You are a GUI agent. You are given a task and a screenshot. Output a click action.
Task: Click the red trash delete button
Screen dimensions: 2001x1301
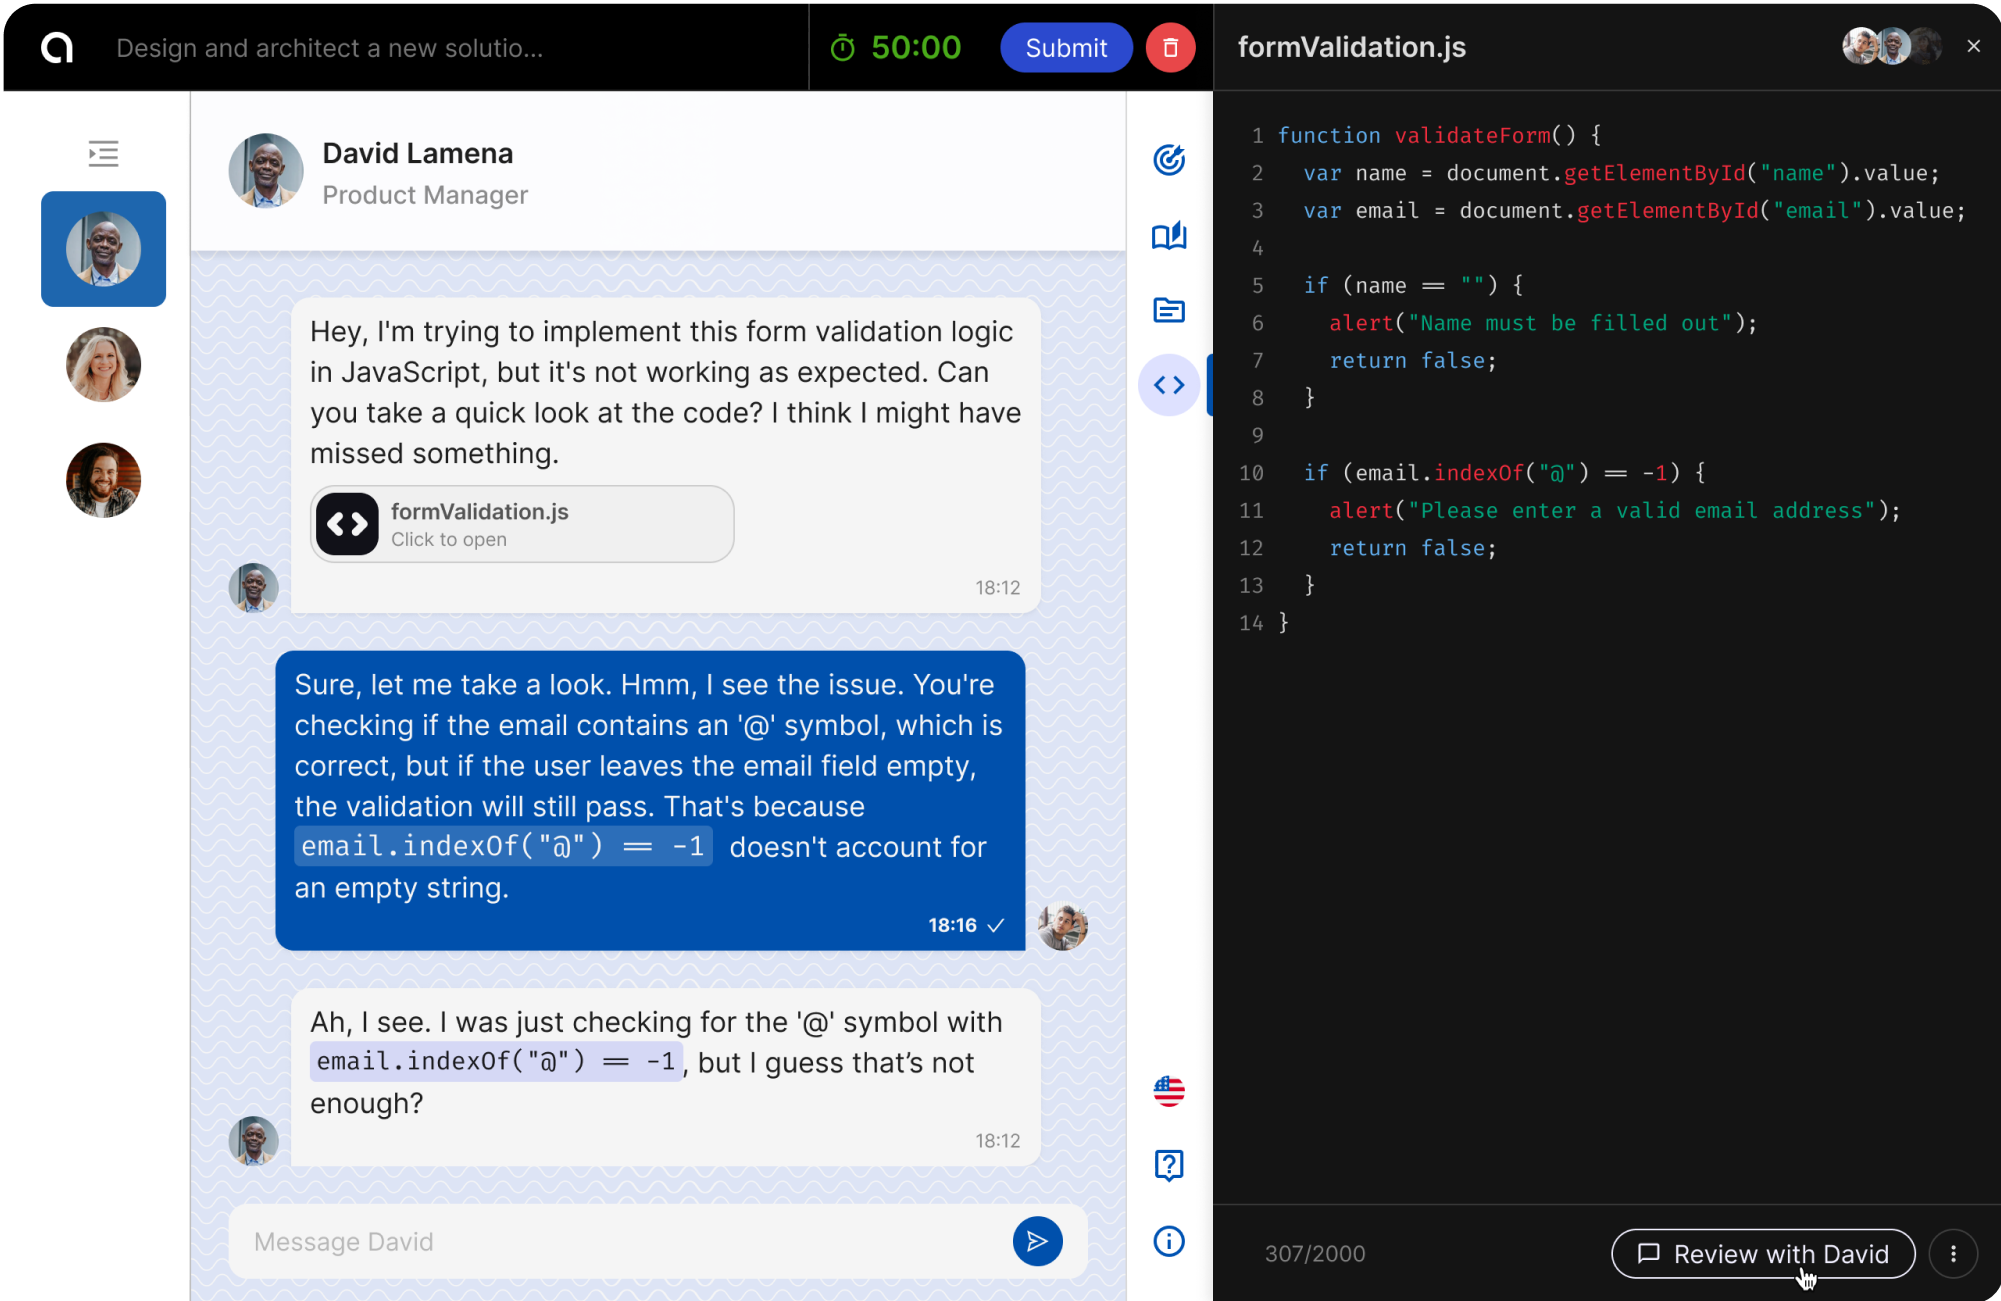point(1170,48)
